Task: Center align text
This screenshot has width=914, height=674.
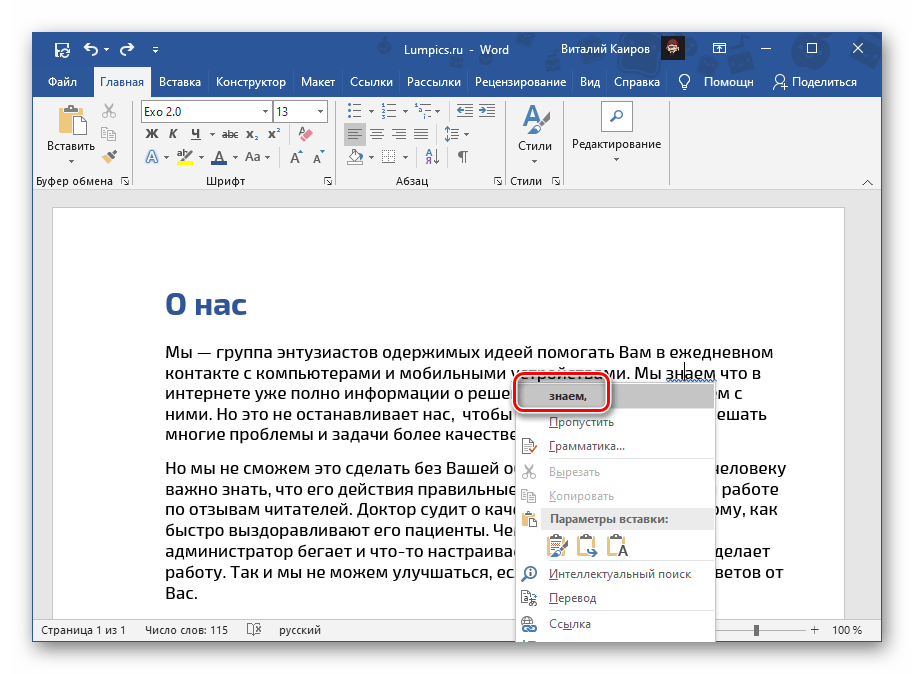Action: (377, 135)
